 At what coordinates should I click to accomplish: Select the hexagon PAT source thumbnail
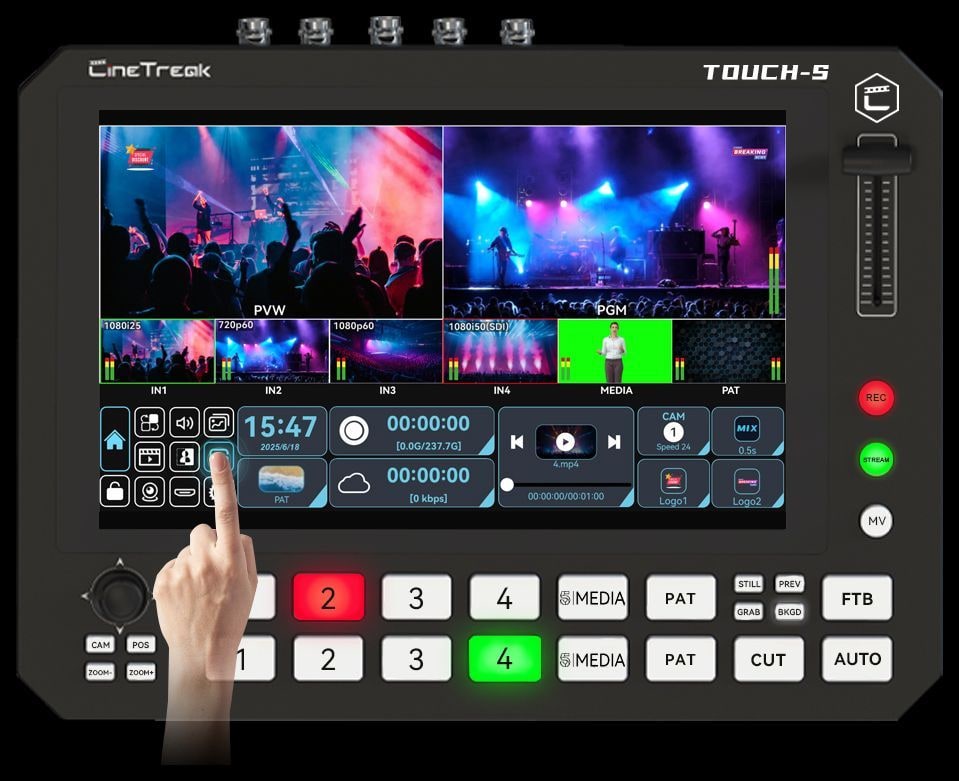[728, 352]
